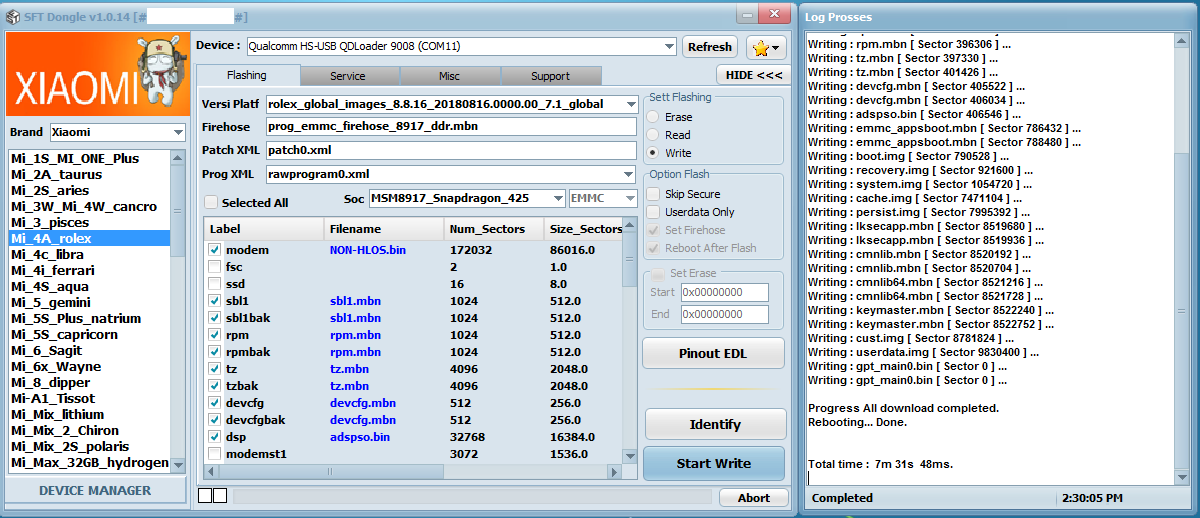Minimize the SFT Dongle window
The width and height of the screenshot is (1200, 518).
pyautogui.click(x=751, y=13)
